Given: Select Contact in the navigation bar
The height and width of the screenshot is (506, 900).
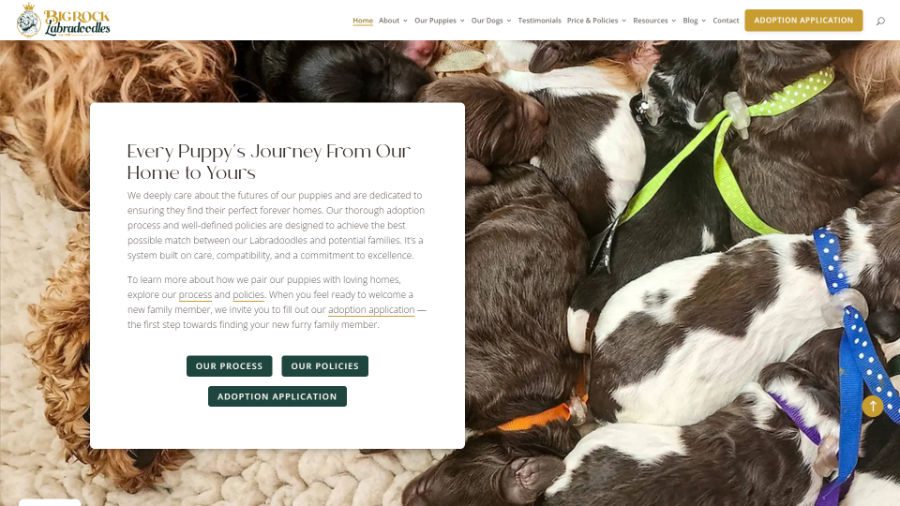Looking at the screenshot, I should click(x=726, y=21).
